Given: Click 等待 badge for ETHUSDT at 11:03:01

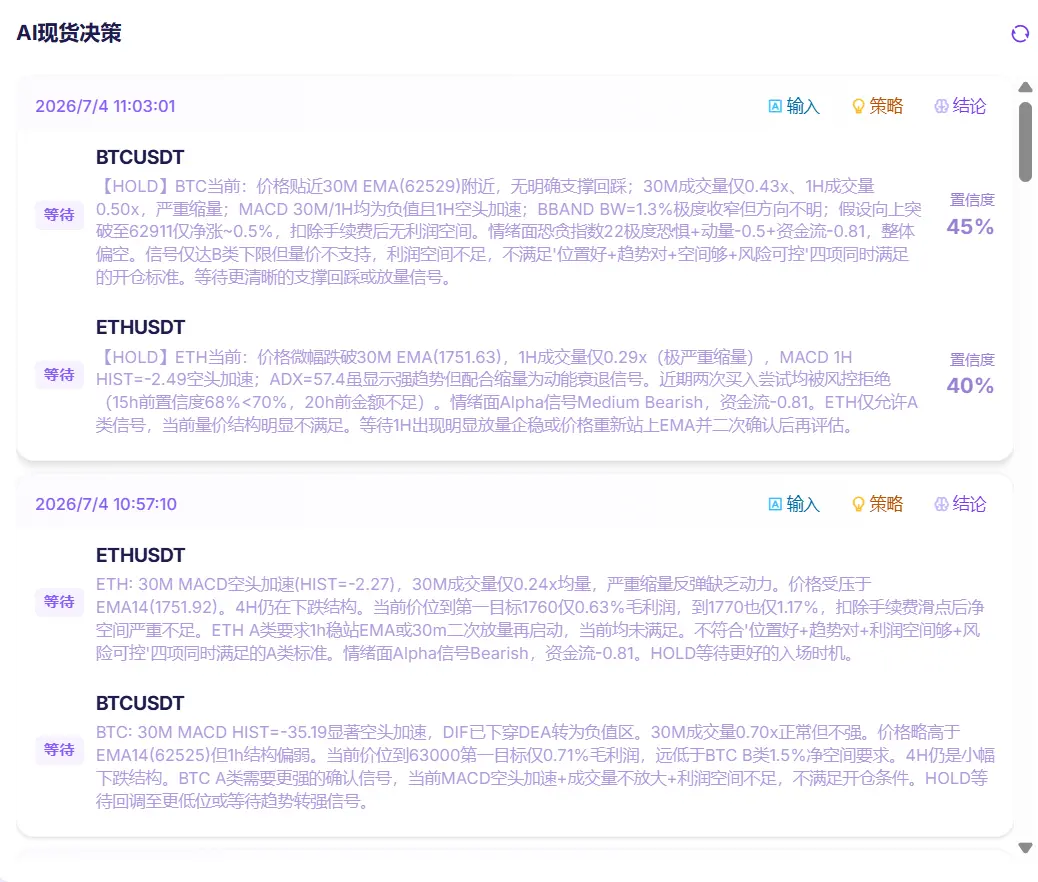Looking at the screenshot, I should pos(59,375).
